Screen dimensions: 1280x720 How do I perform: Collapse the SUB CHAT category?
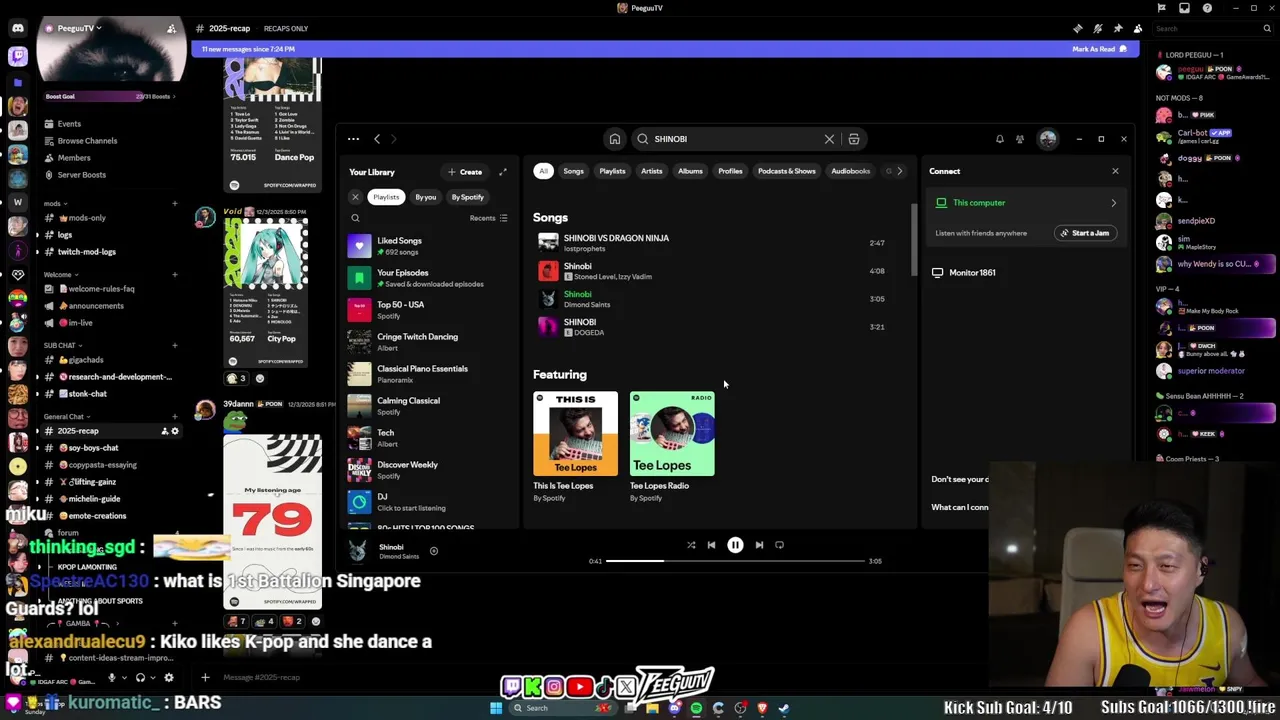coord(62,346)
